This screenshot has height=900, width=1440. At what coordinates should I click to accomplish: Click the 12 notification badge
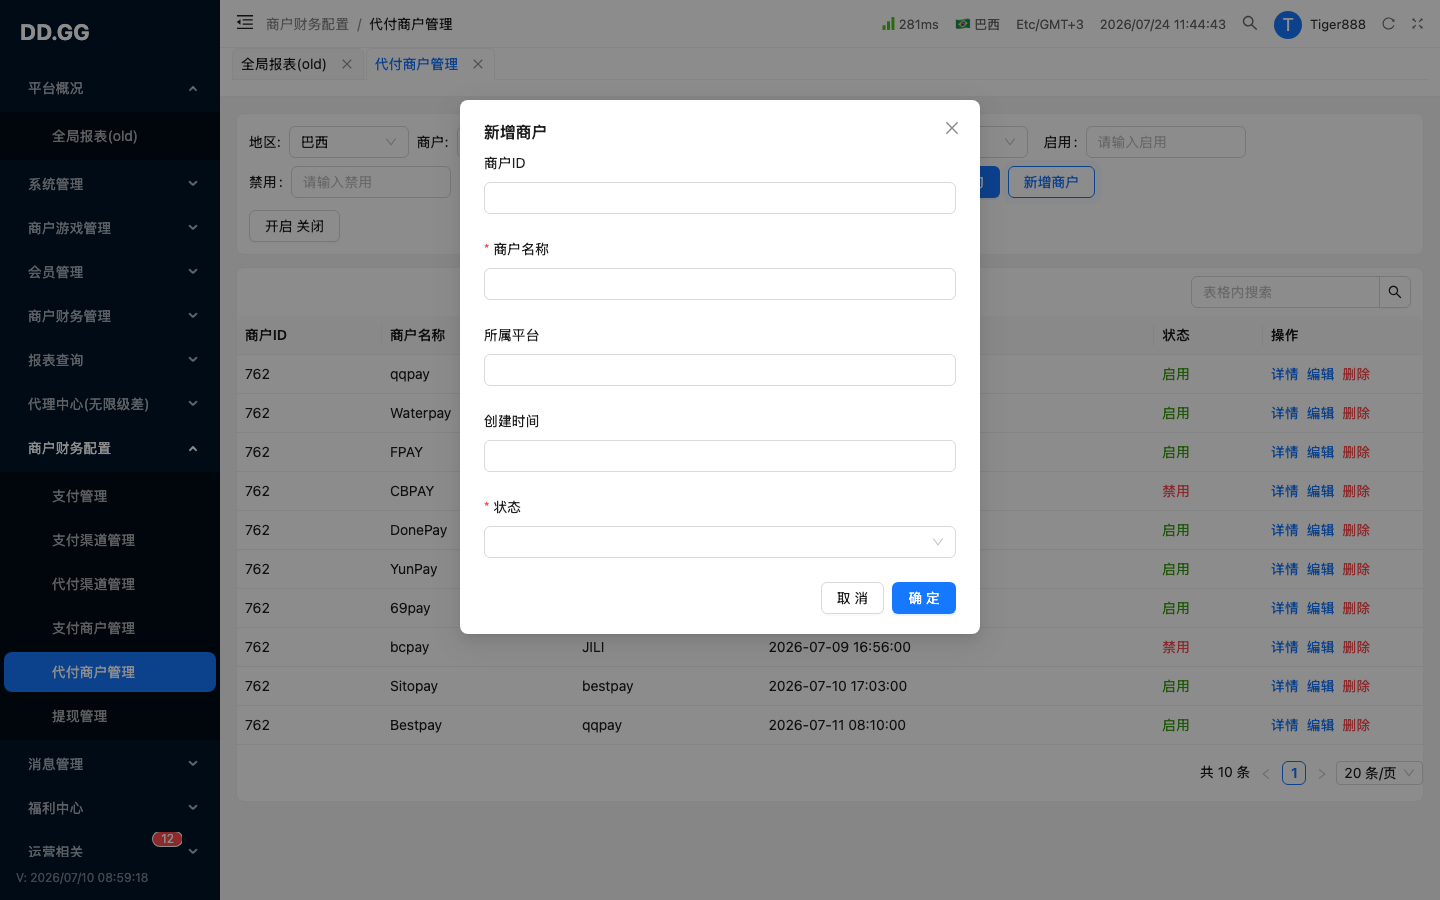[167, 839]
